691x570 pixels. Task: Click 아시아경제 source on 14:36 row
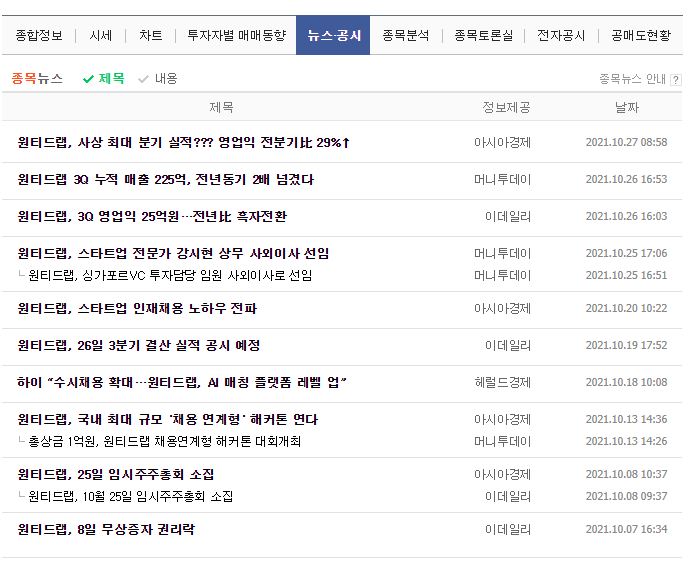coord(502,419)
